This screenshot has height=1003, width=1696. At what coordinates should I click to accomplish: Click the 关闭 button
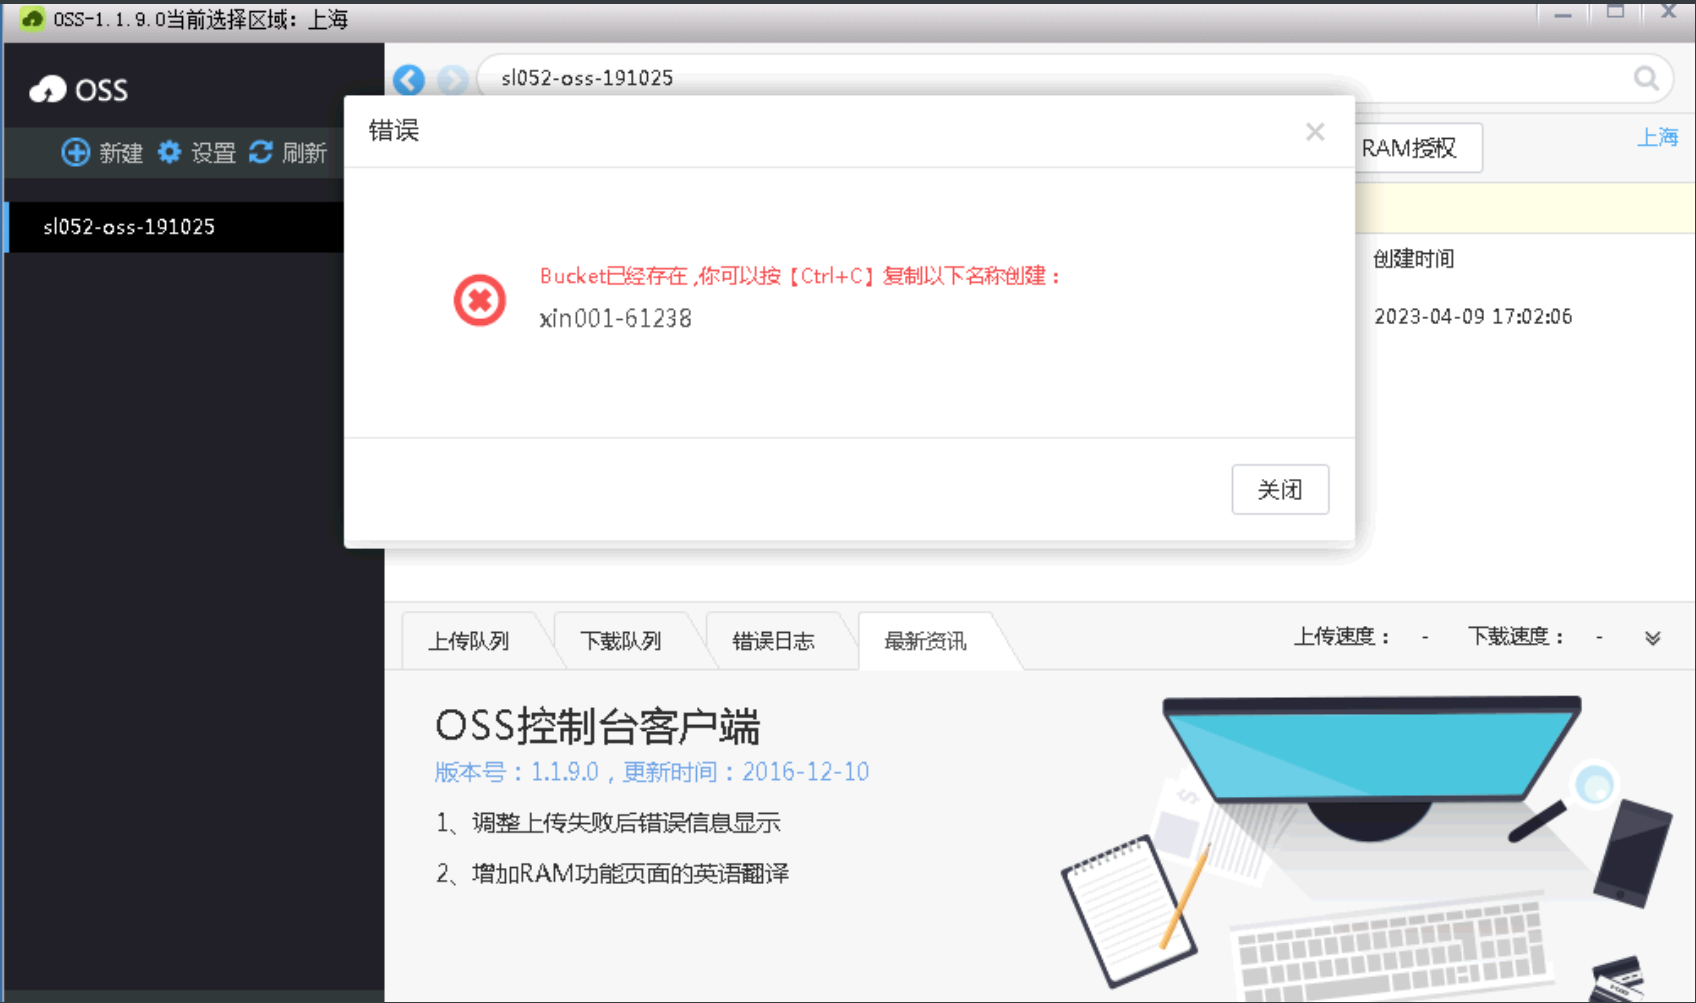tap(1280, 489)
